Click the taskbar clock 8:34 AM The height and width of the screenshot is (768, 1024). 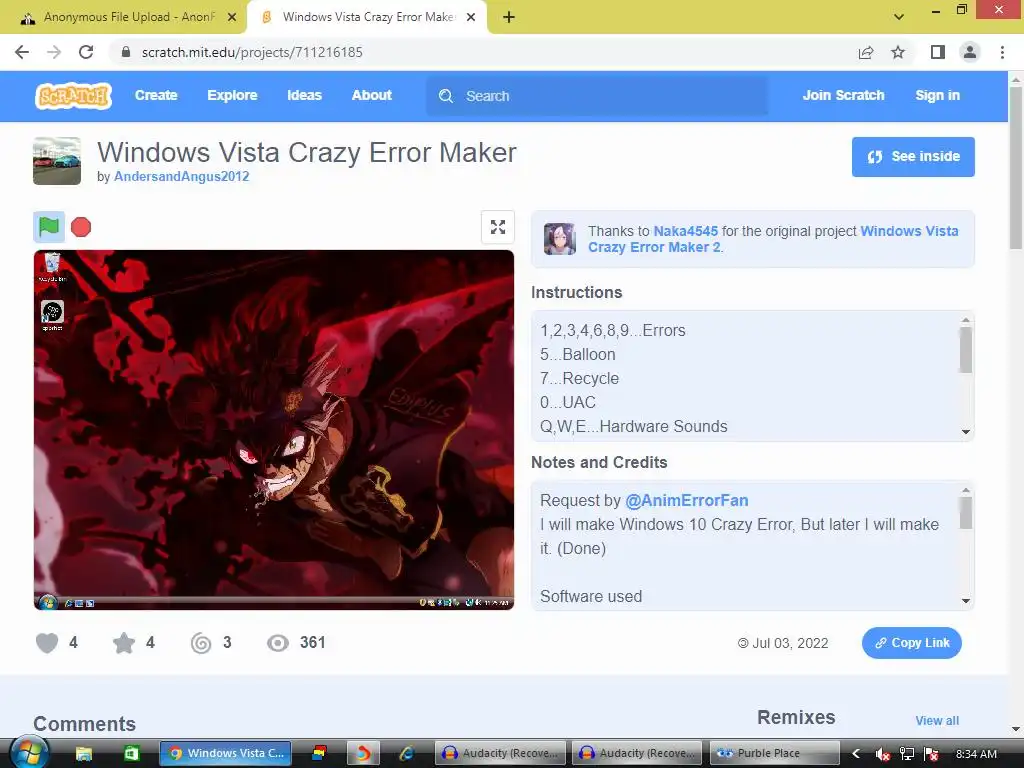coord(976,754)
